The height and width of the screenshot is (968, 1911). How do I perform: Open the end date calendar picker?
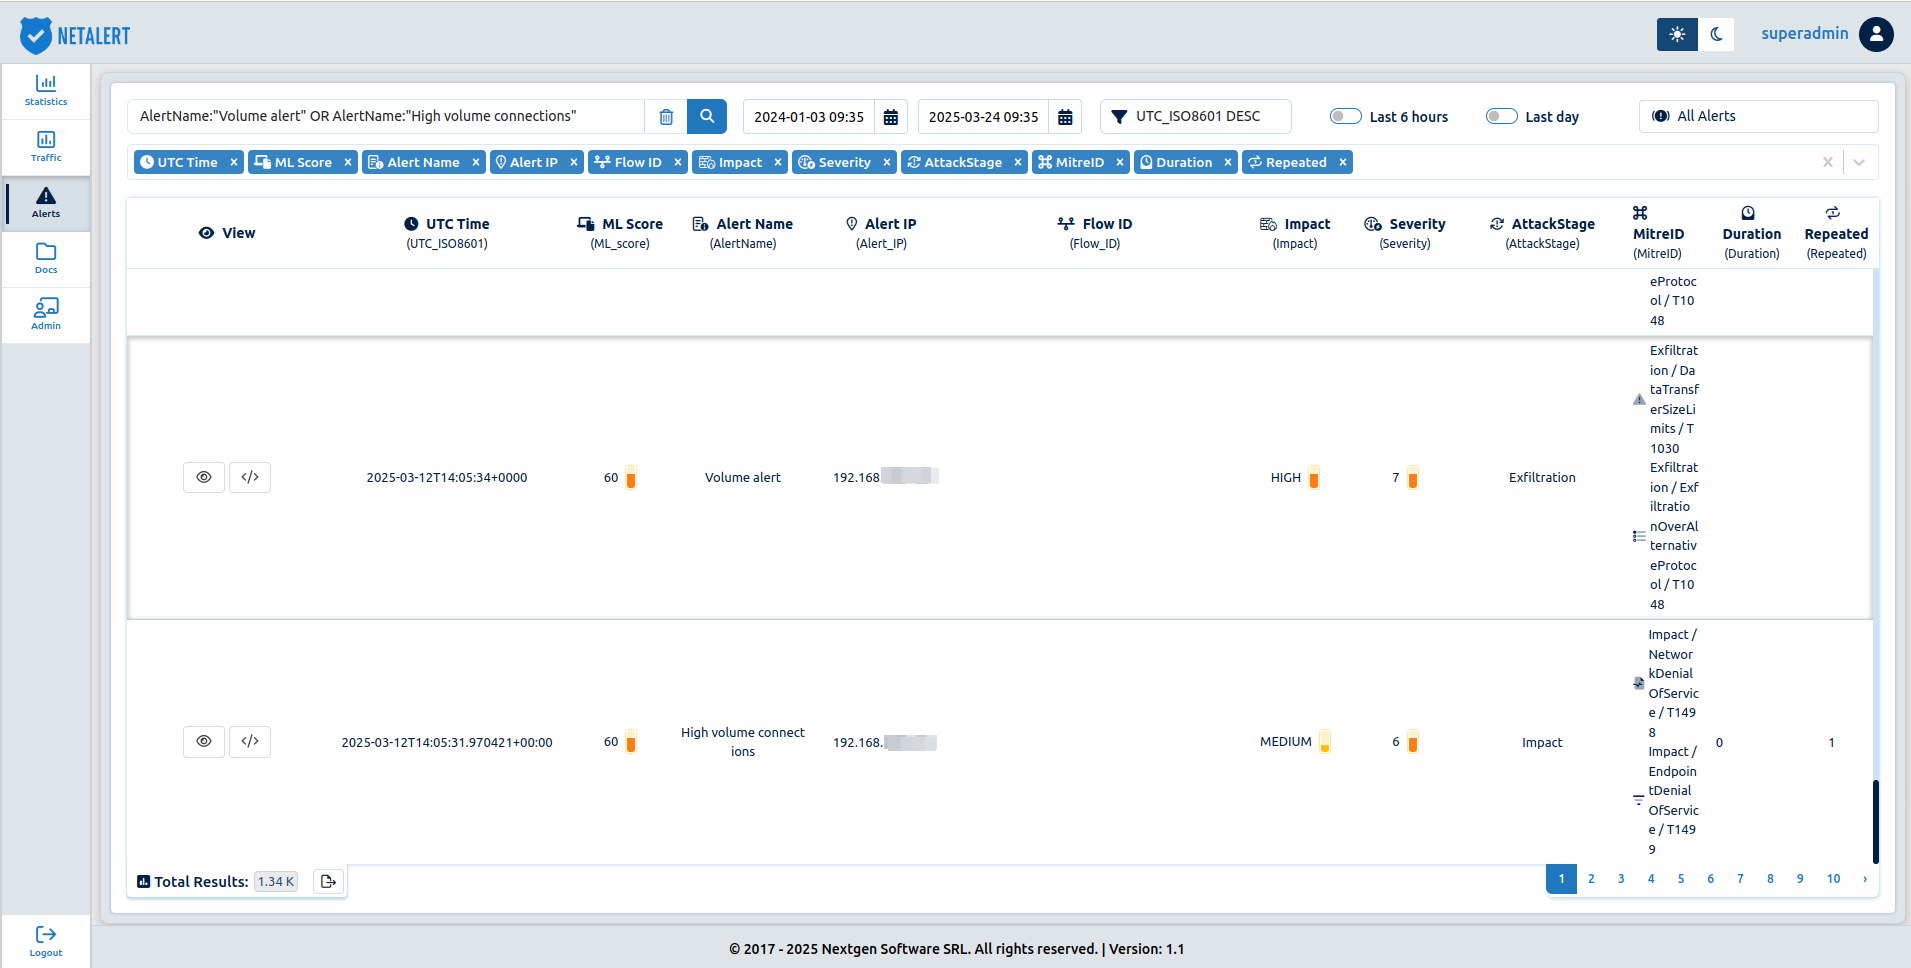point(1065,117)
